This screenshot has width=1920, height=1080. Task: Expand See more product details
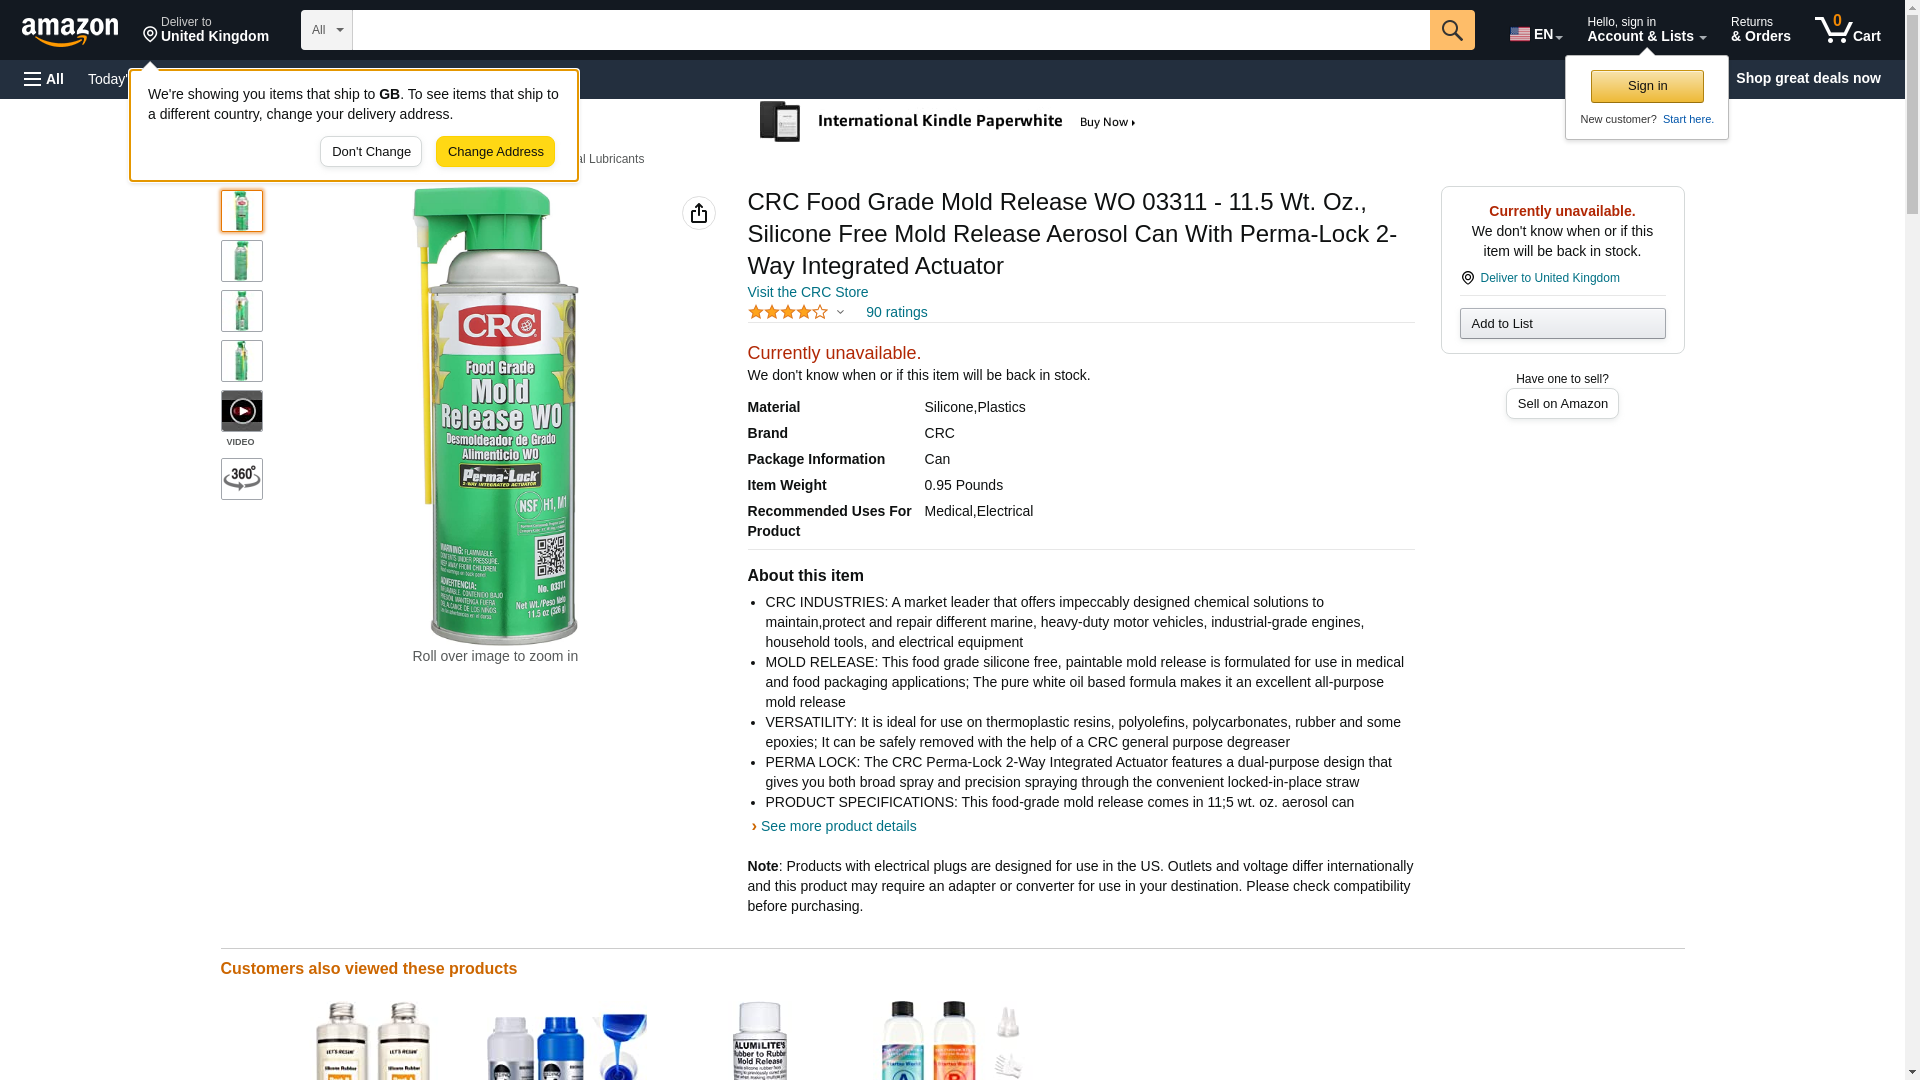(837, 826)
